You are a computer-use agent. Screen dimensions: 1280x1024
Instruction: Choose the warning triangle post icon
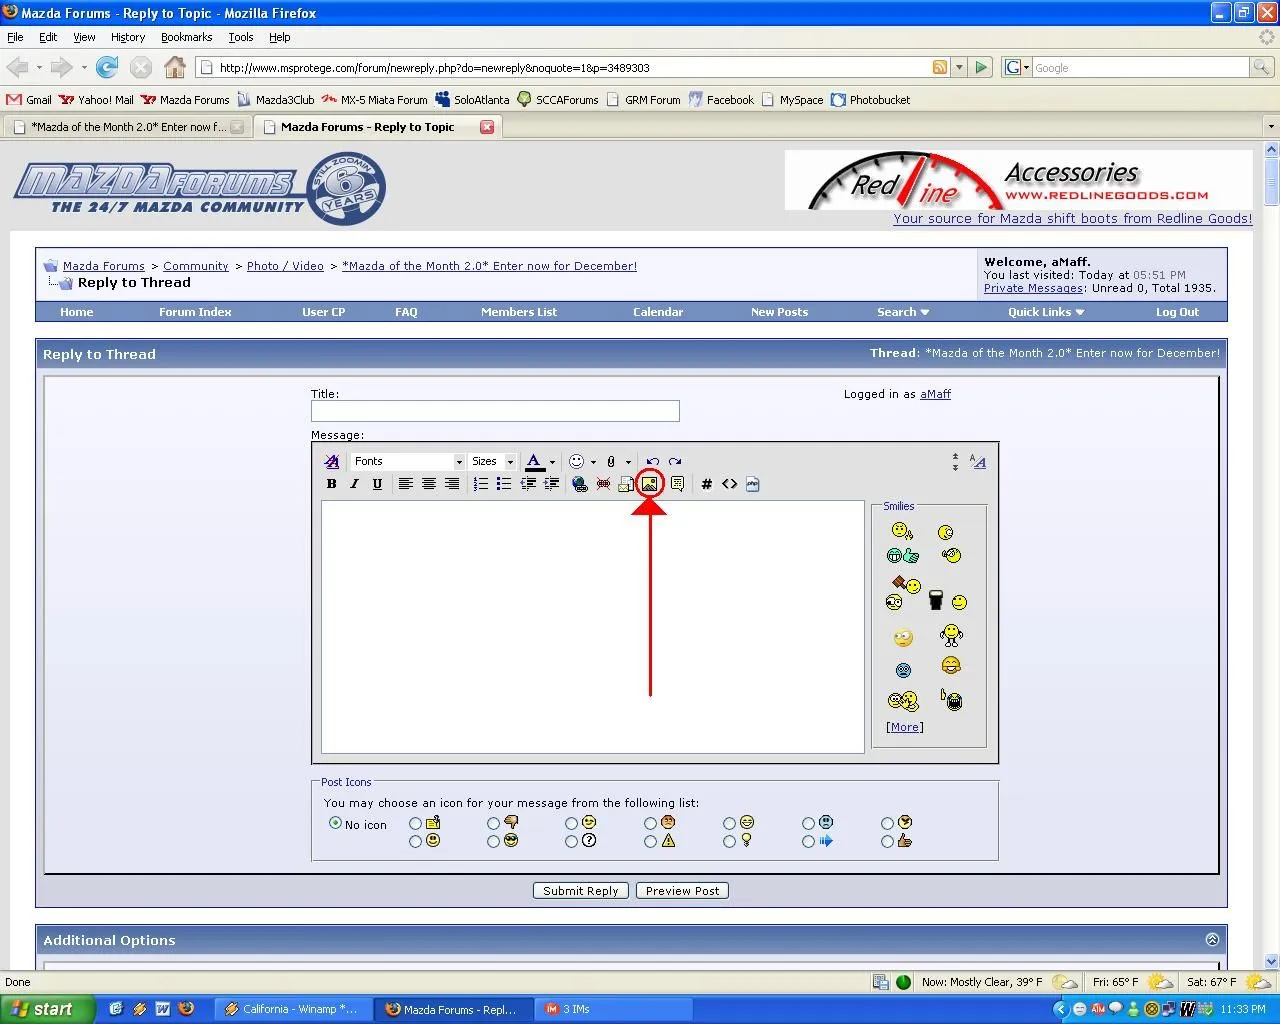click(x=651, y=841)
